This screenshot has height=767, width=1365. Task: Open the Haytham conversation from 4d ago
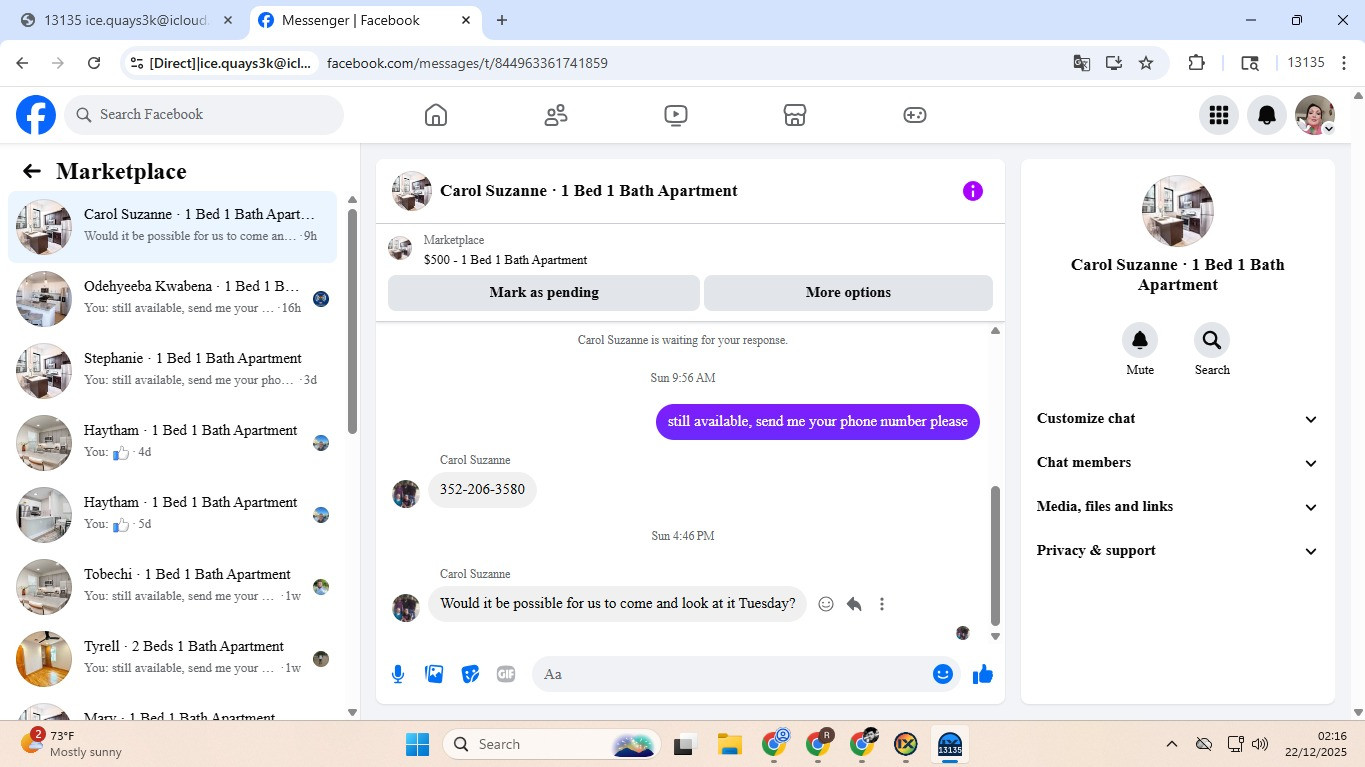[x=172, y=443]
